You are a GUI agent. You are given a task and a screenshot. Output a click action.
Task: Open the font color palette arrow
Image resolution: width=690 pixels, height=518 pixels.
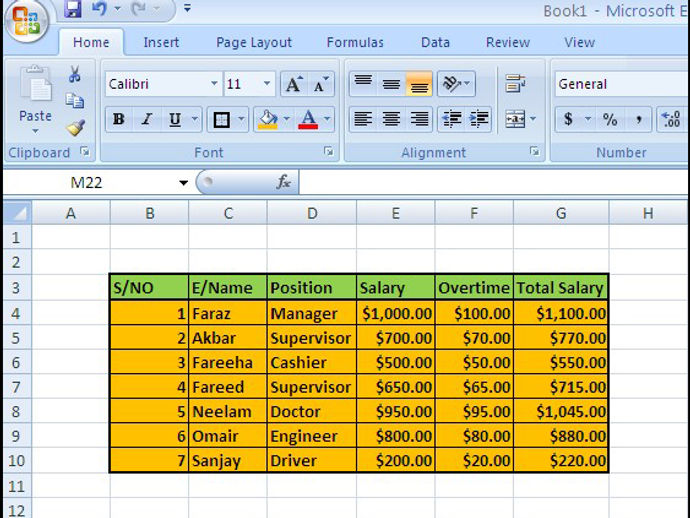(x=327, y=119)
